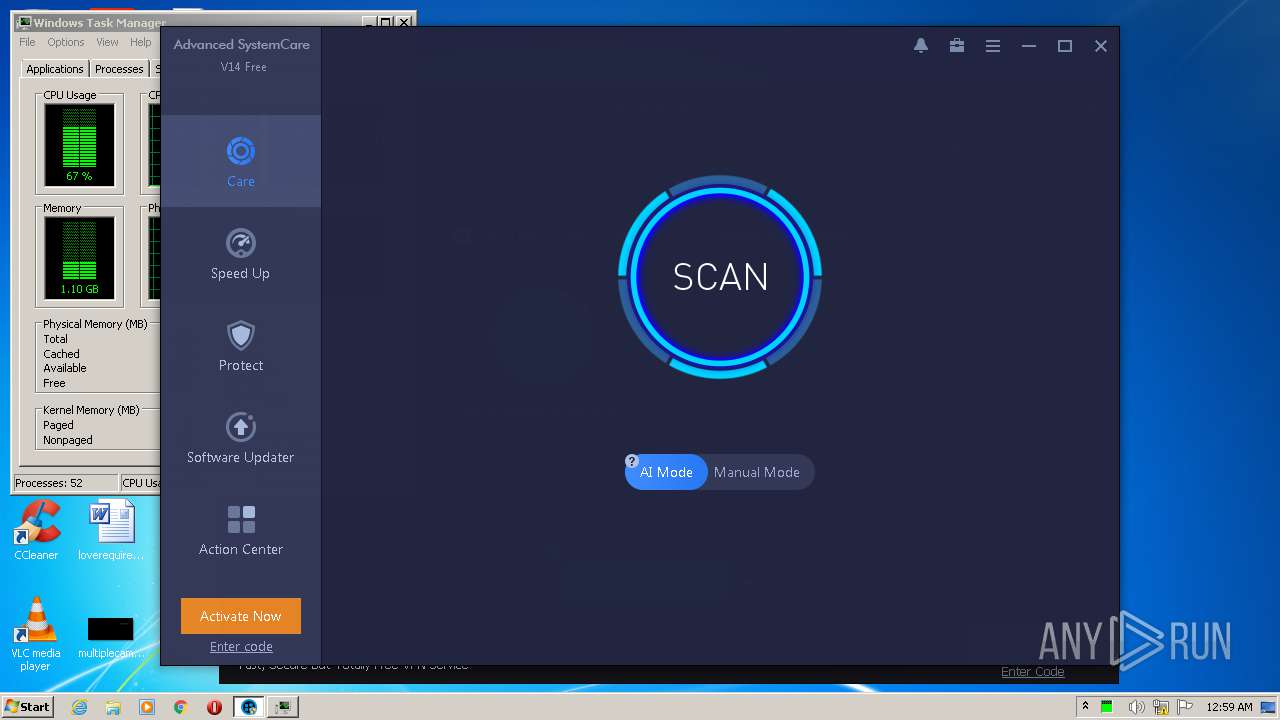
Task: Select Processes tab in Task Manager
Action: 119,69
